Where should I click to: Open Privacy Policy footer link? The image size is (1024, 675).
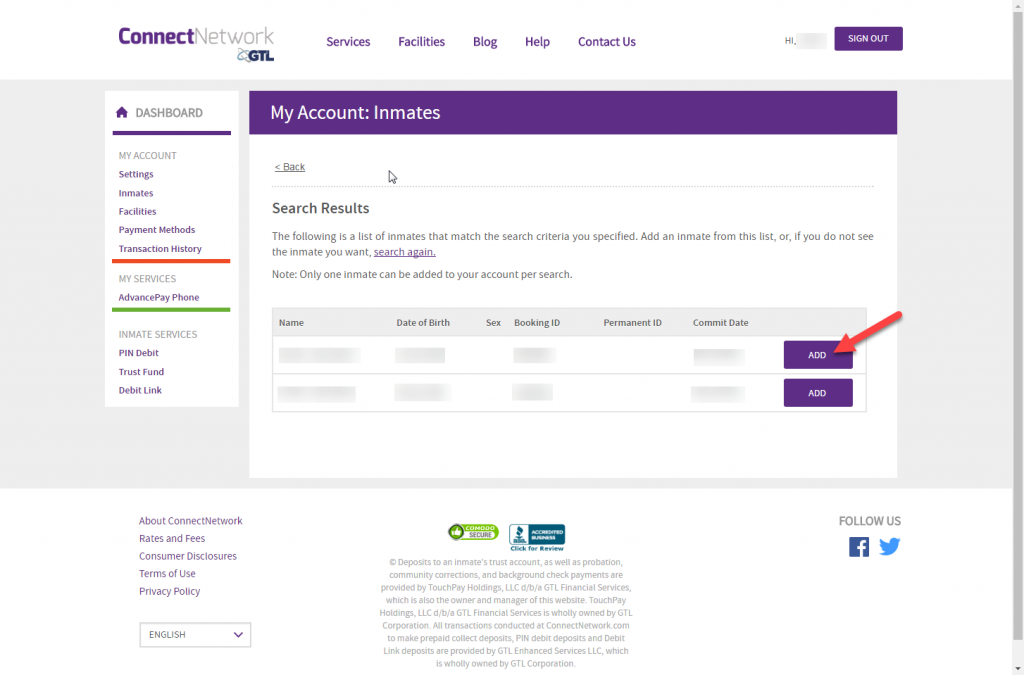point(170,591)
